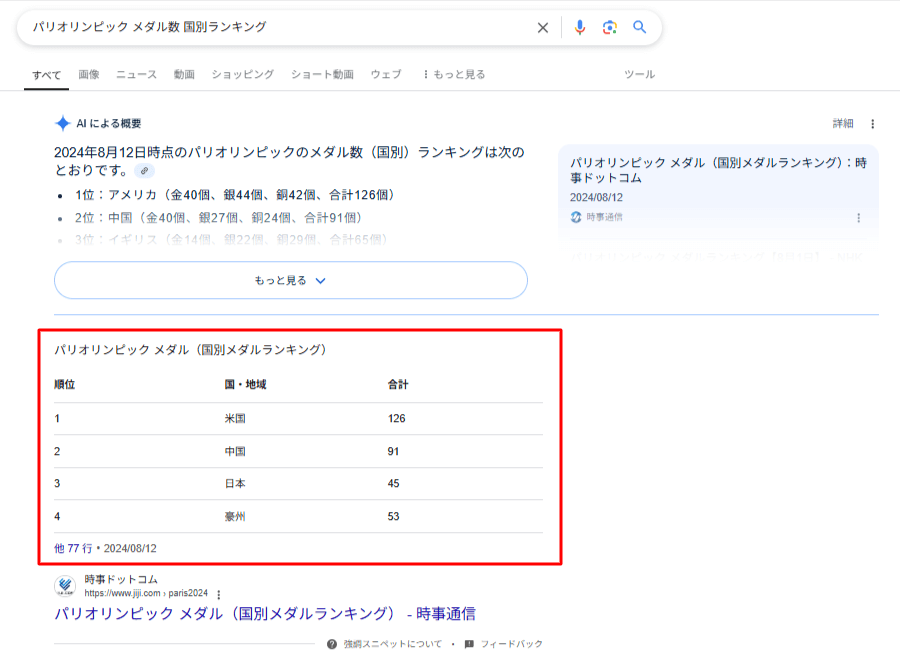Click the AI sparkle icon
Image resolution: width=900 pixels, height=654 pixels.
point(63,123)
